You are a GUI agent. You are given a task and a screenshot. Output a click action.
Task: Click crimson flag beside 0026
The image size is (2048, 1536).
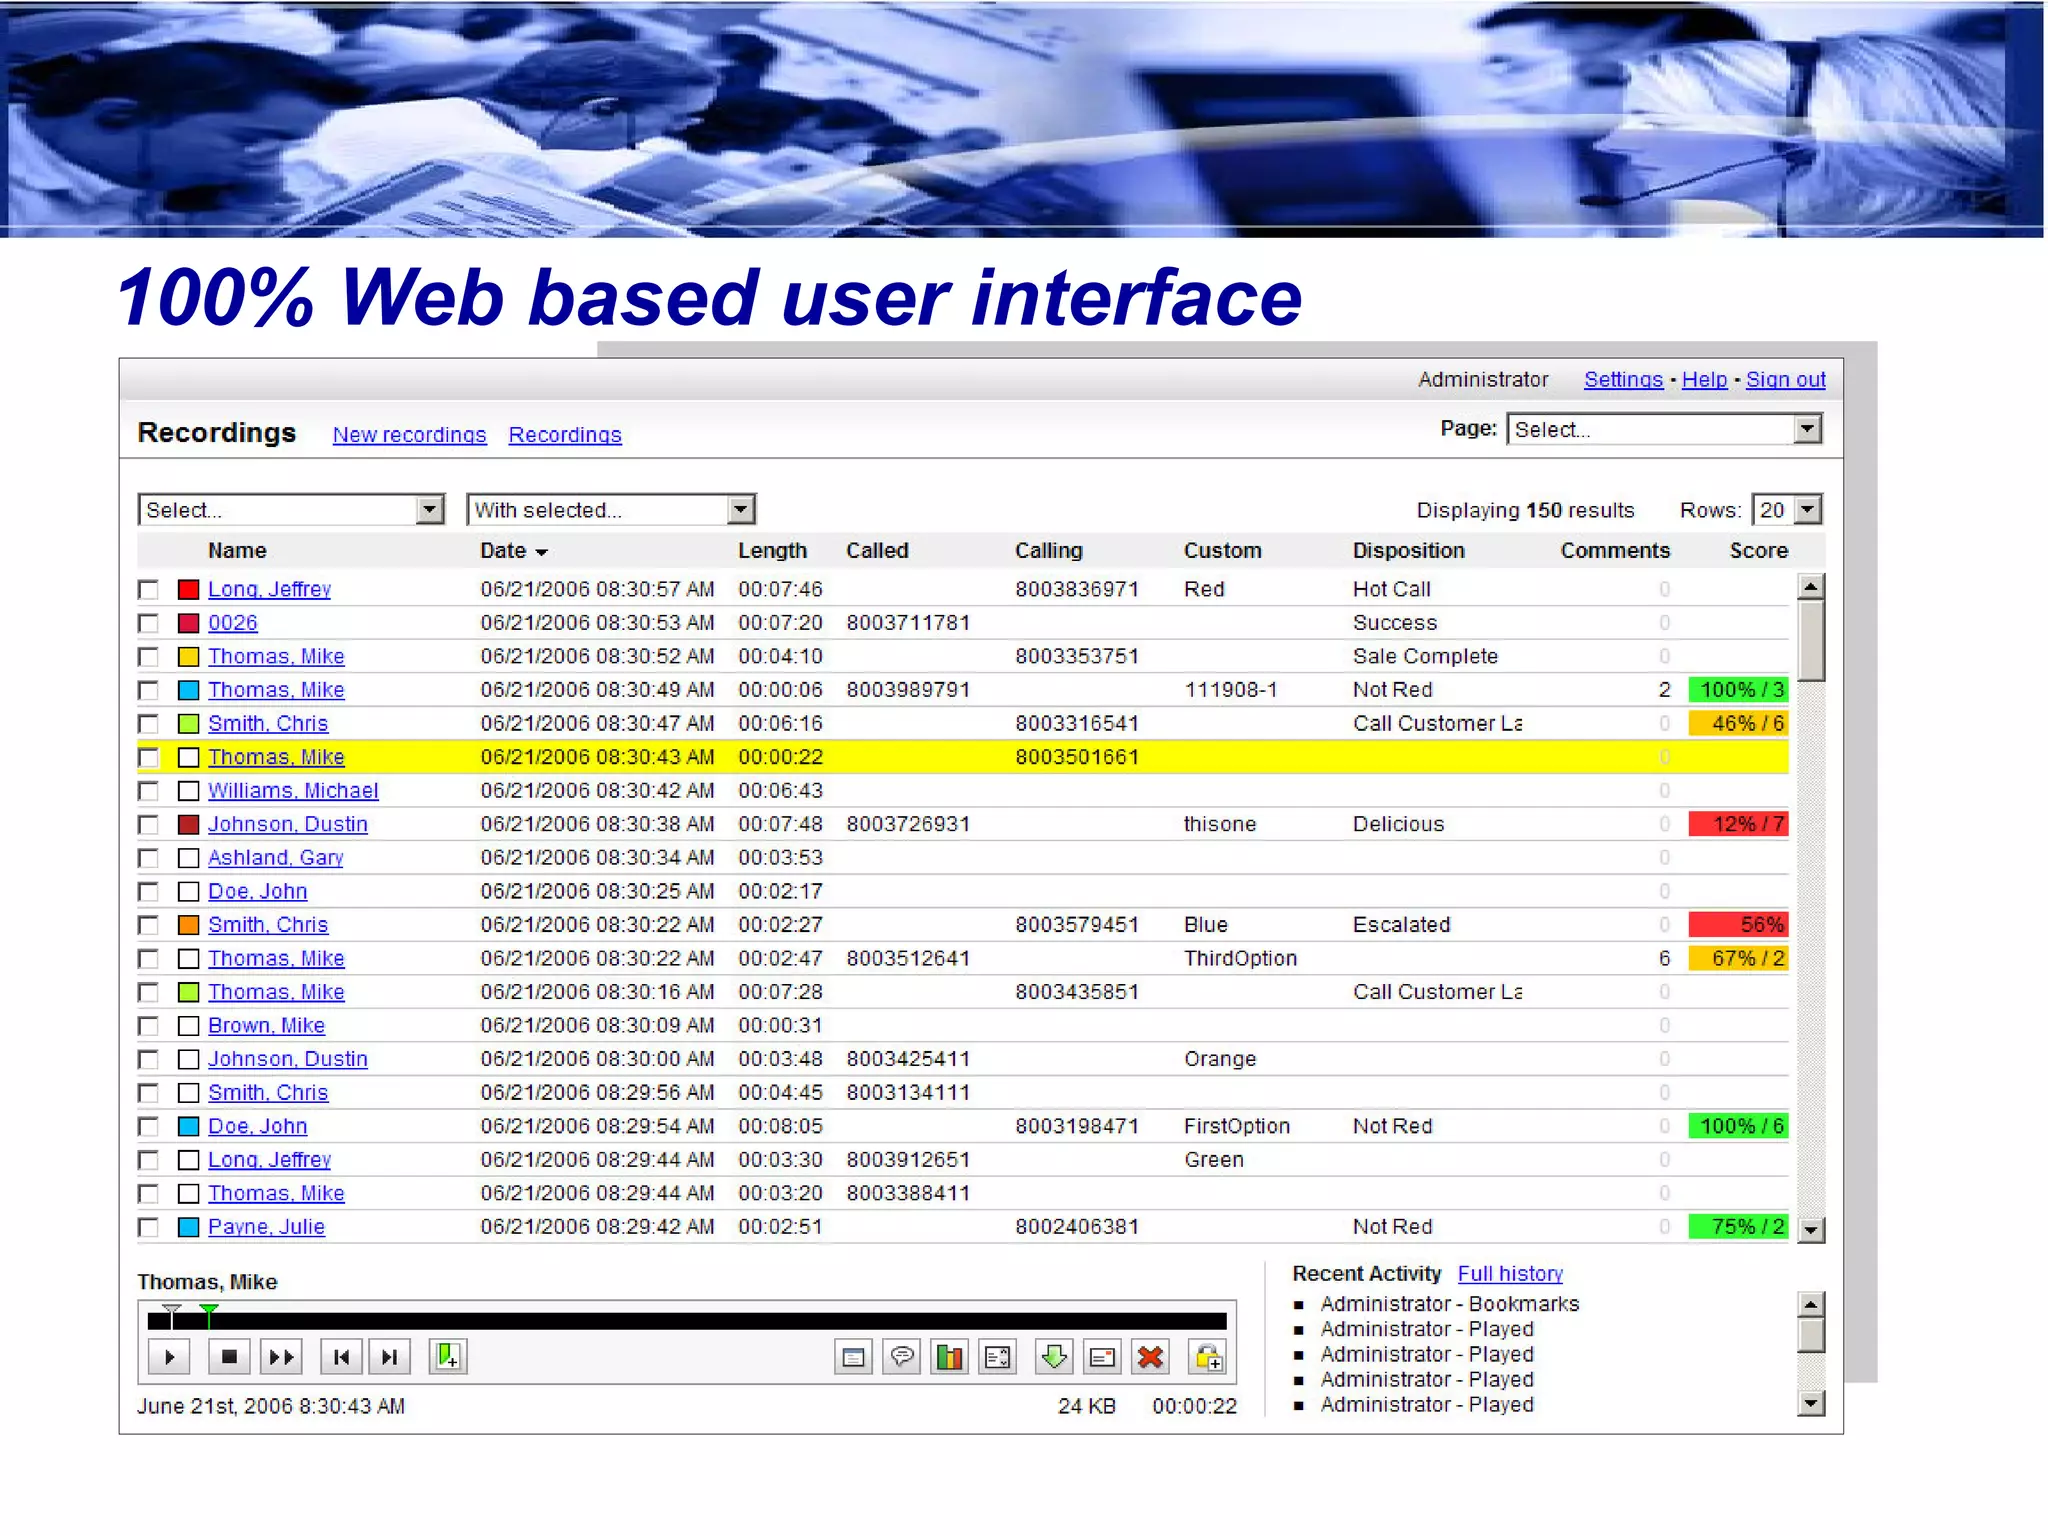click(188, 623)
